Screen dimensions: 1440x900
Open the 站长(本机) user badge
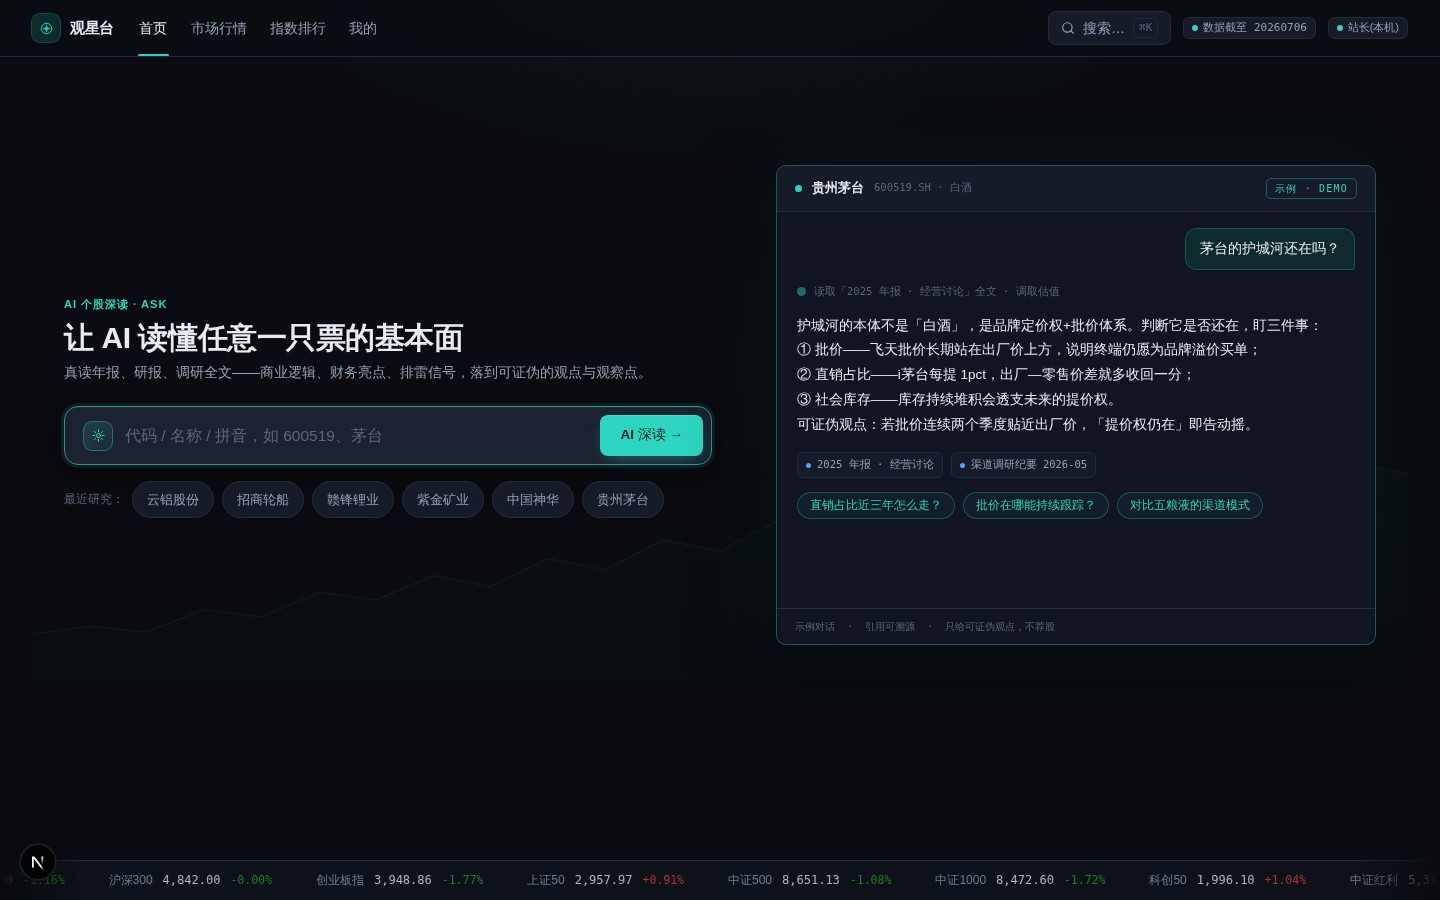(x=1367, y=28)
